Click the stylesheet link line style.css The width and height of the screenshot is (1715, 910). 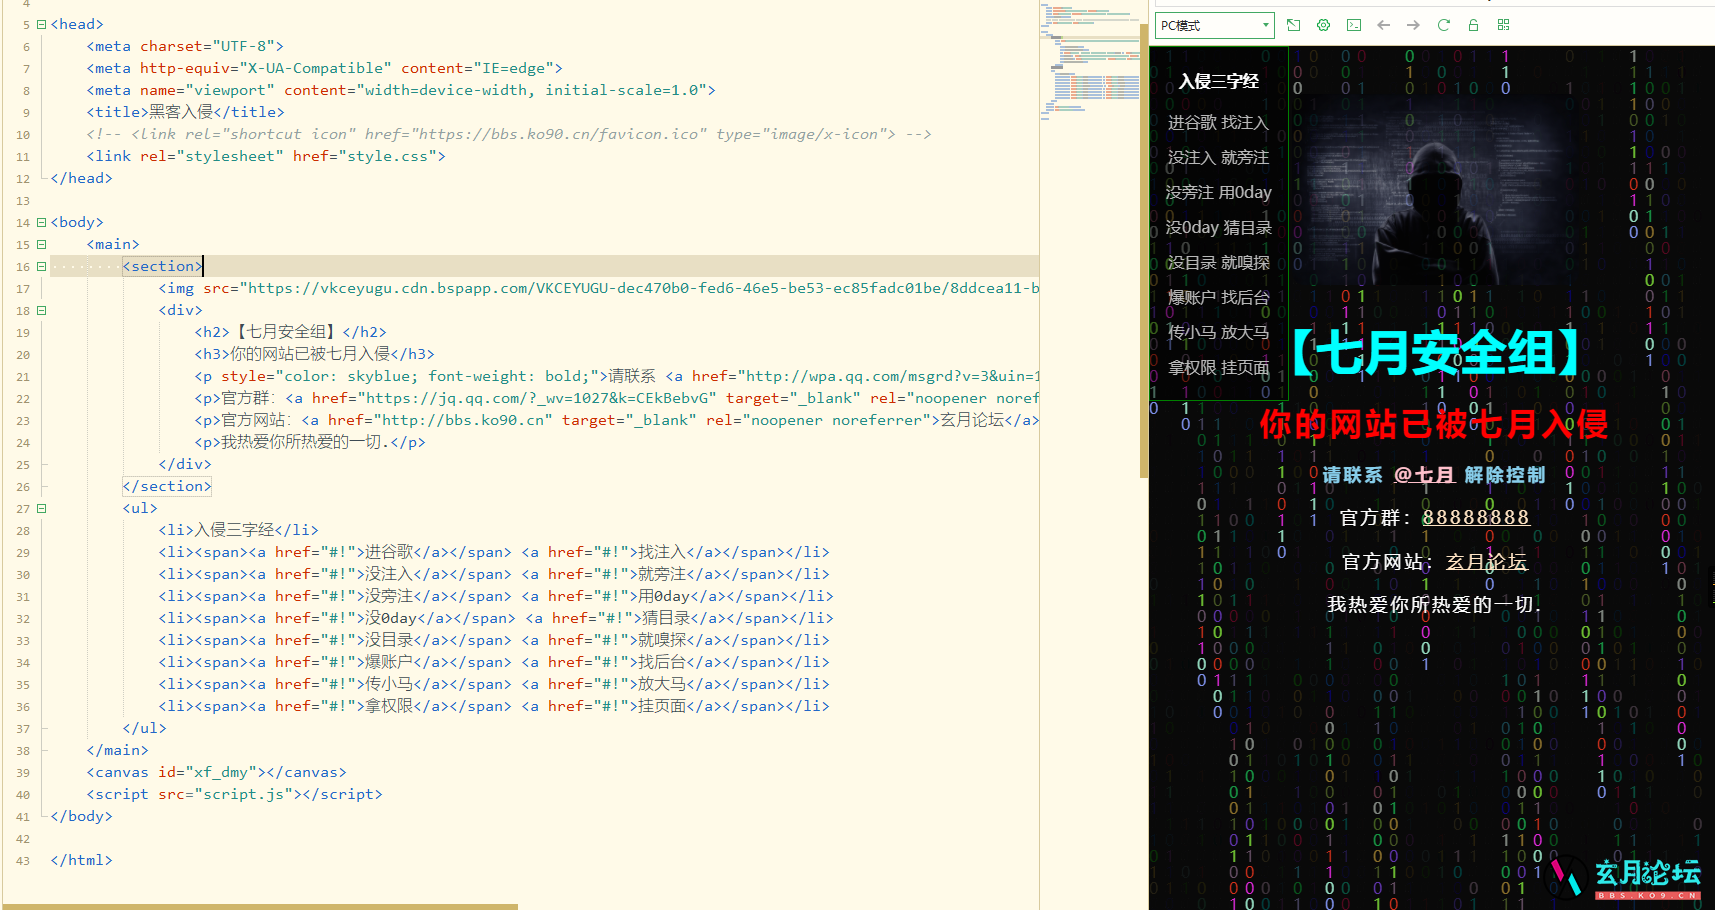point(266,156)
